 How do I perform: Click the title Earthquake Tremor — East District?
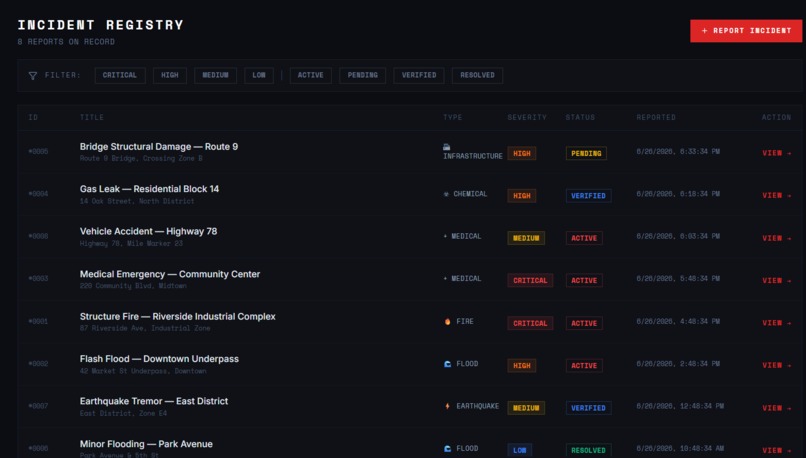pos(154,401)
